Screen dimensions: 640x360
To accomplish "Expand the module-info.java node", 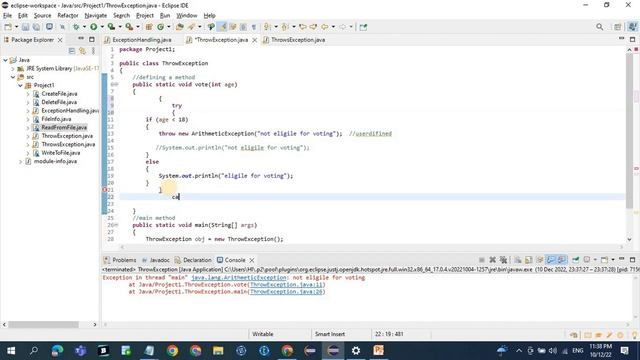I will (20, 162).
